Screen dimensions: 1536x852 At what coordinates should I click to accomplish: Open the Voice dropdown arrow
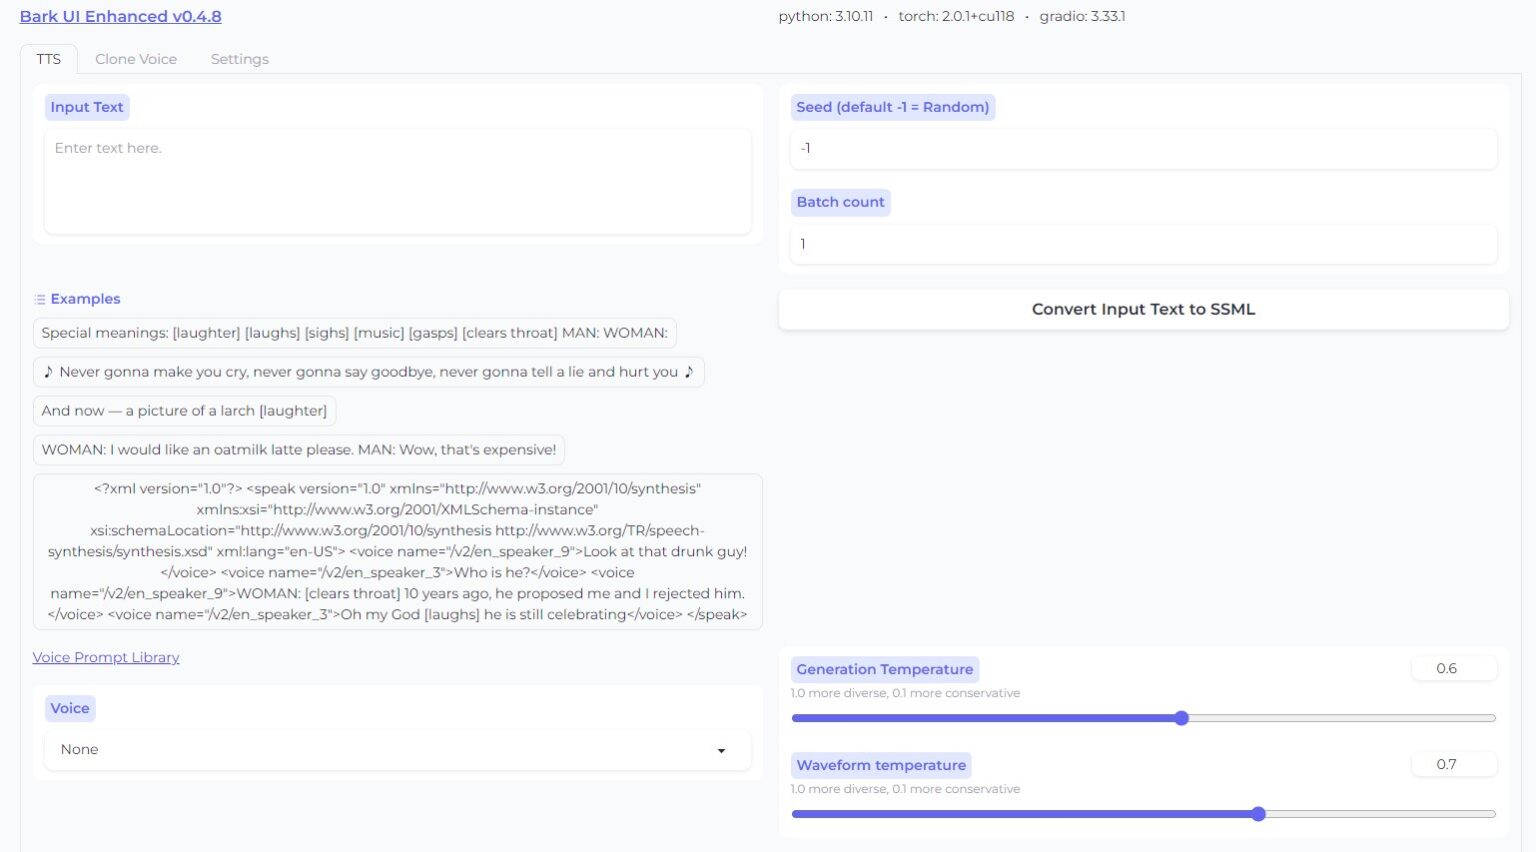tap(721, 750)
